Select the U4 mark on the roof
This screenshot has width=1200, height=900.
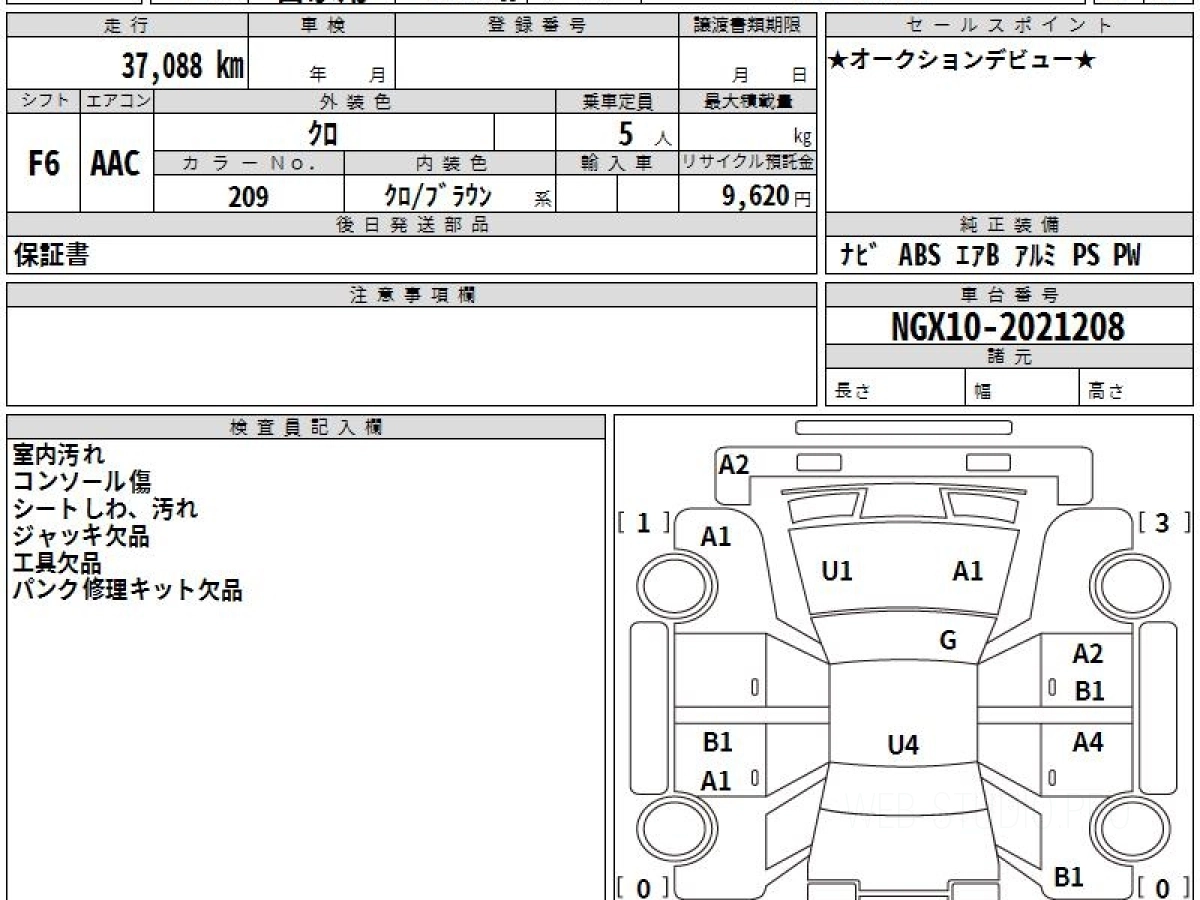pos(903,745)
